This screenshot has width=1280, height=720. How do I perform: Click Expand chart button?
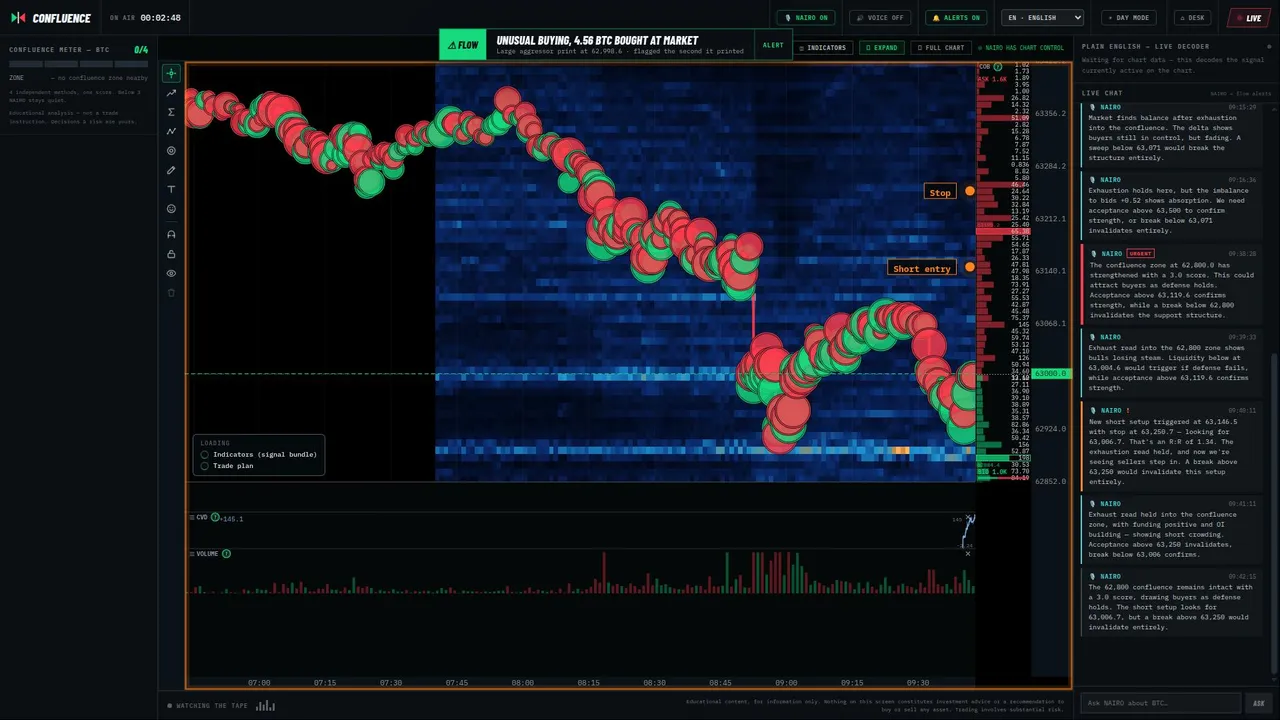[x=881, y=48]
